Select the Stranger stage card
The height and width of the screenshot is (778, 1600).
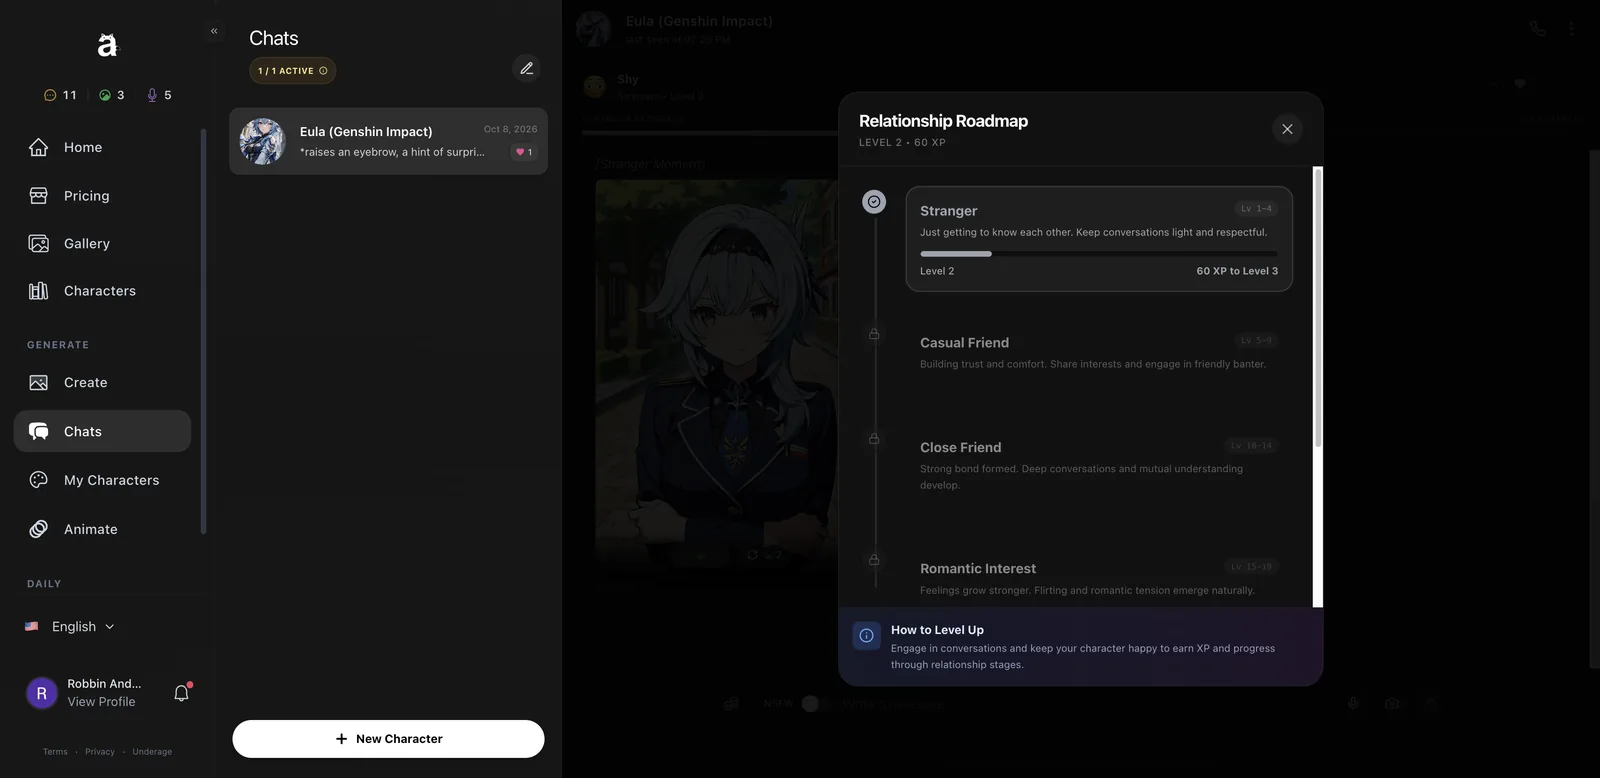coord(1099,239)
